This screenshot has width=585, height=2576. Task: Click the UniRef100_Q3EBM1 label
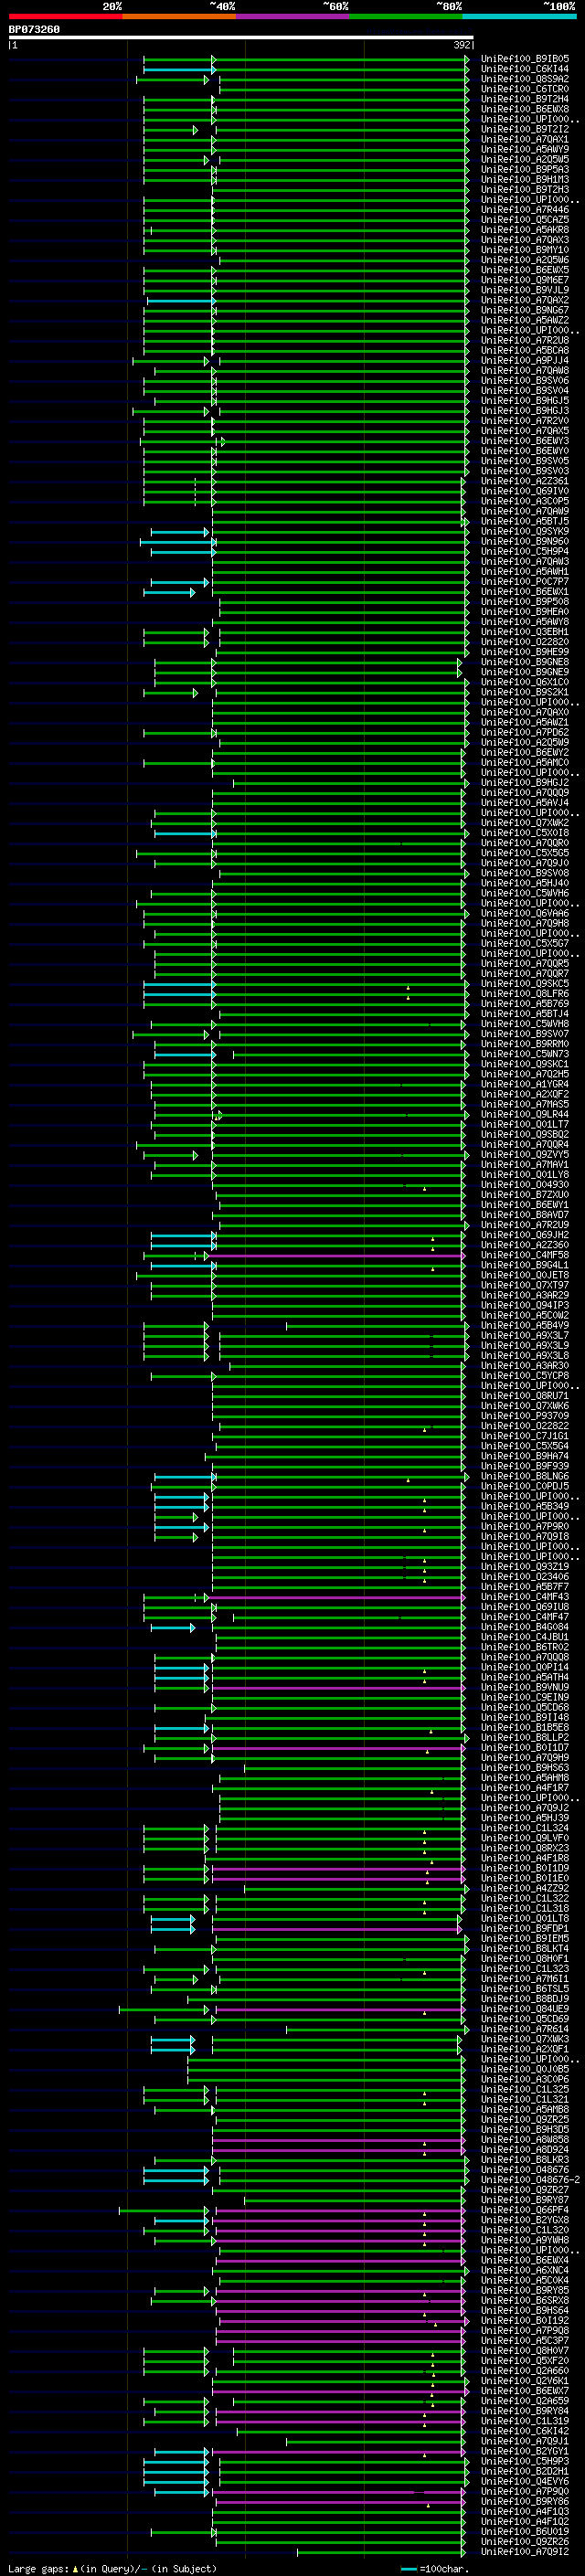[525, 632]
